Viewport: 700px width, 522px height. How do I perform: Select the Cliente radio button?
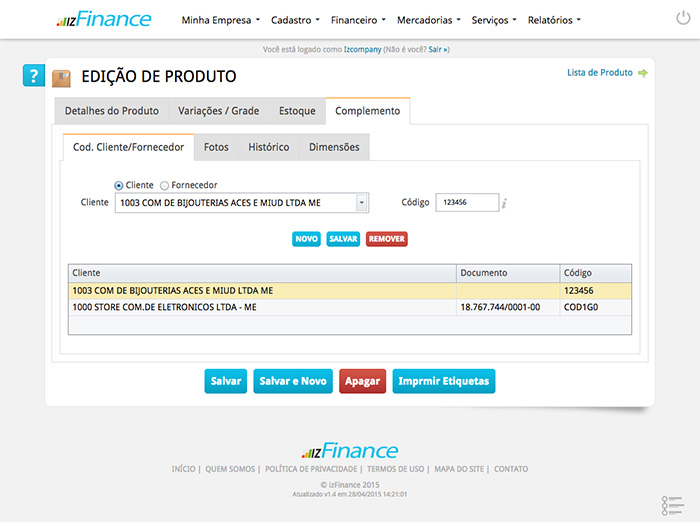point(119,185)
